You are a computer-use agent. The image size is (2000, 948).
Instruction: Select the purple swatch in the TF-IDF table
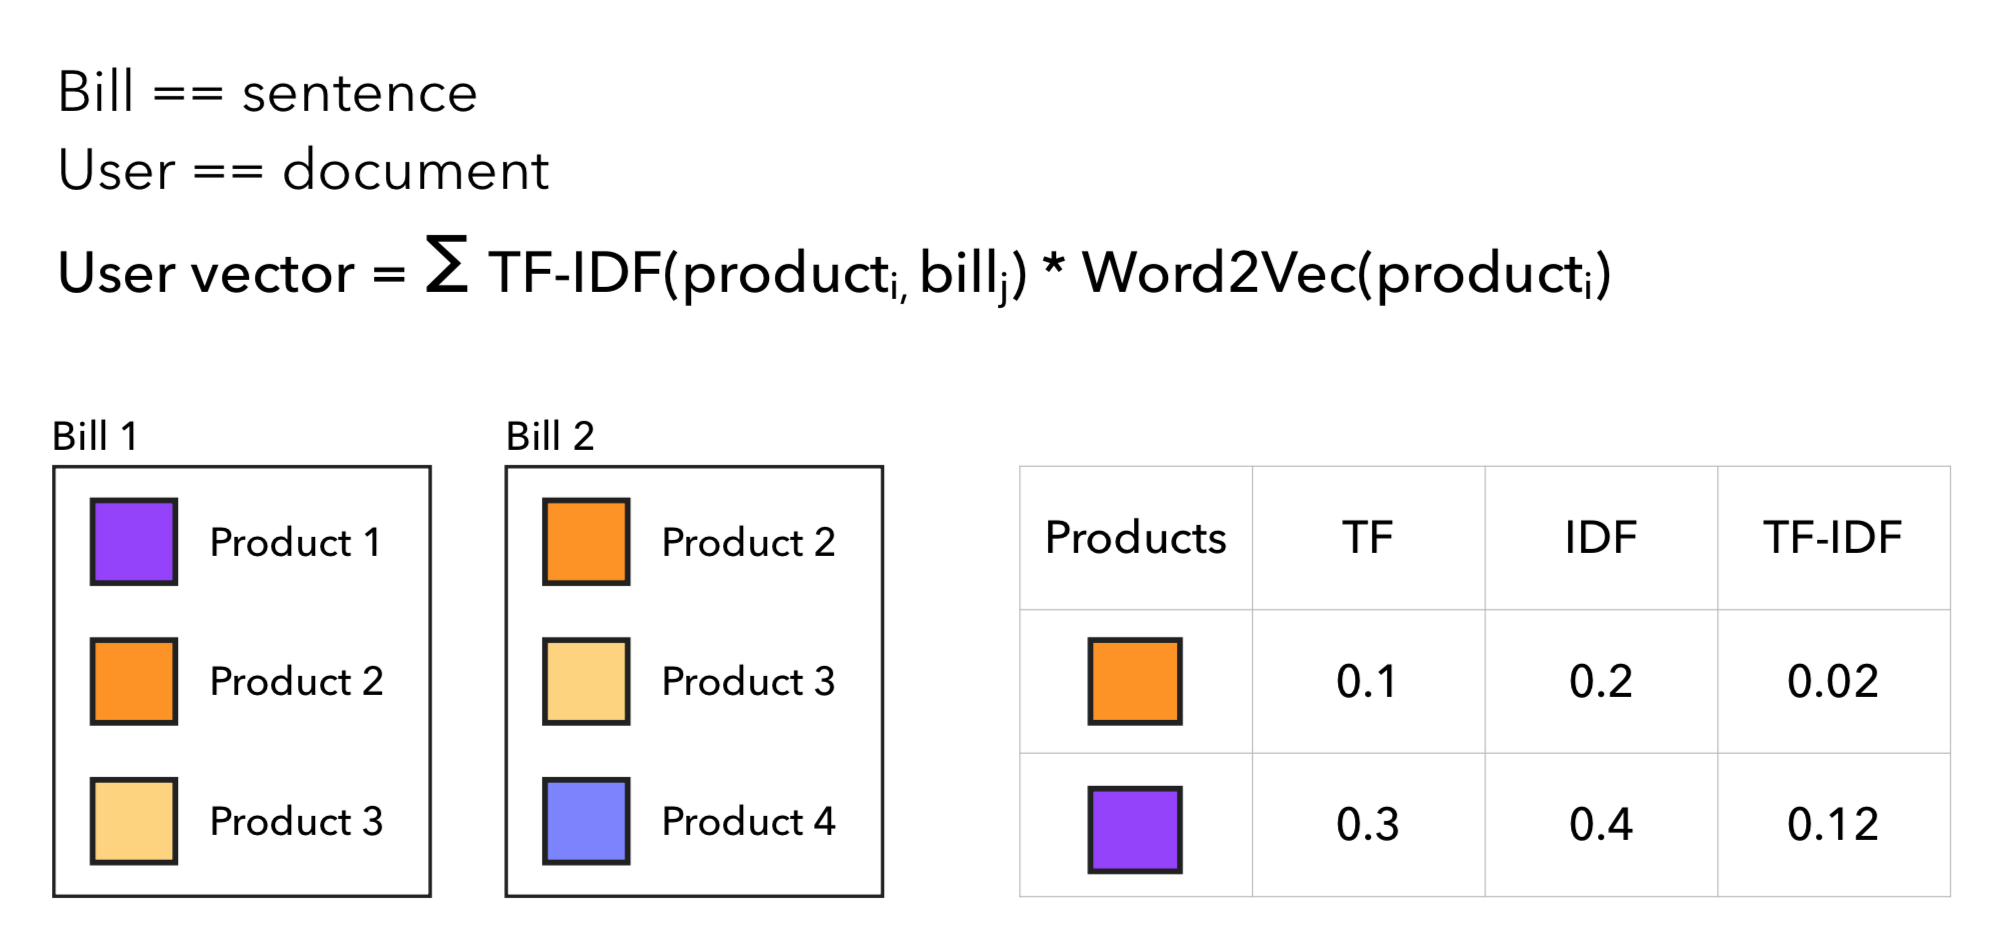(x=1135, y=829)
